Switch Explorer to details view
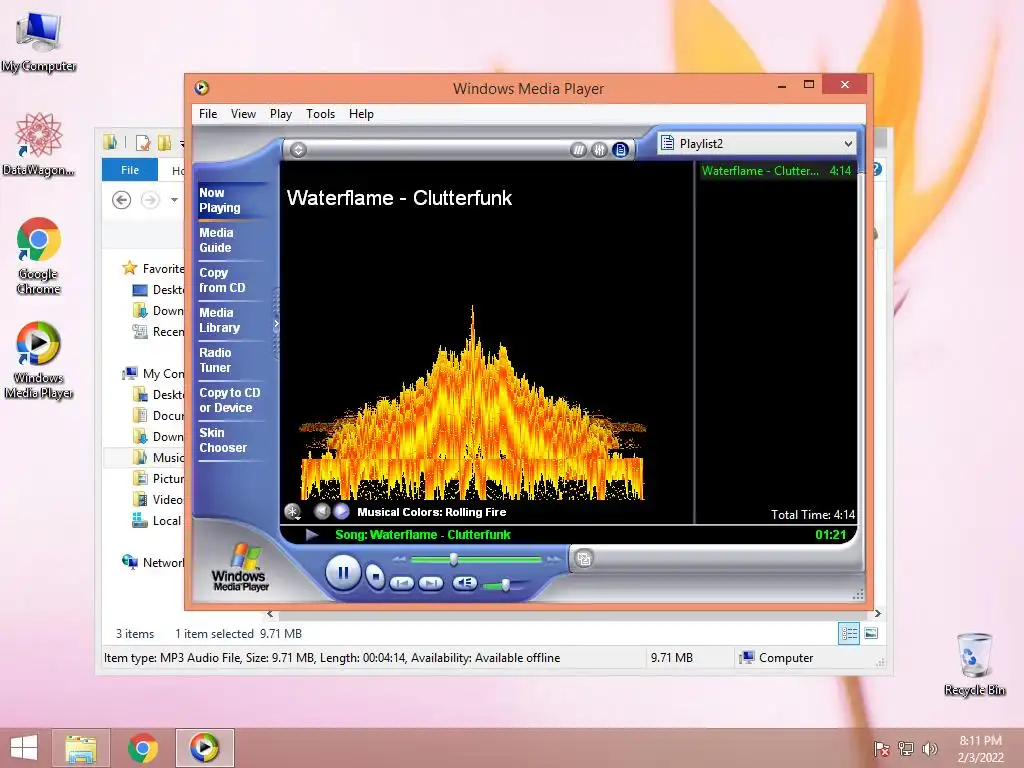Screen dimensions: 1024x768 (849, 633)
